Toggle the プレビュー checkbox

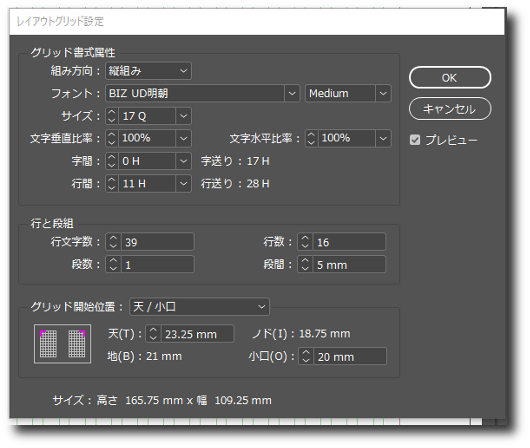[x=415, y=140]
